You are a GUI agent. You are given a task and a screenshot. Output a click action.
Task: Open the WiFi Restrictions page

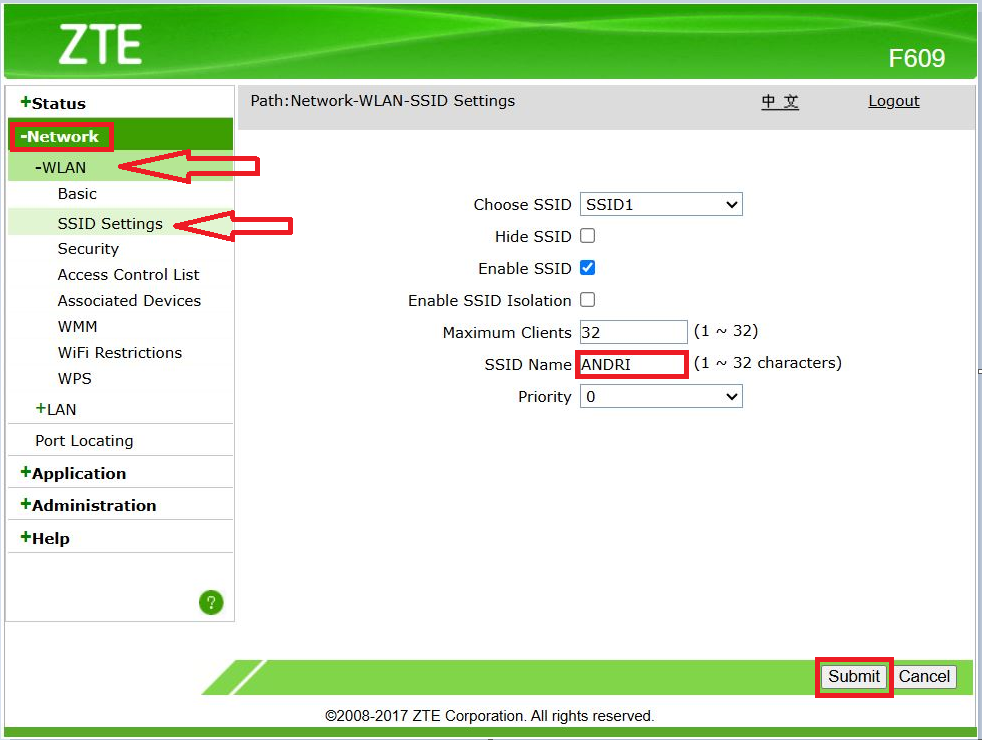(x=119, y=352)
